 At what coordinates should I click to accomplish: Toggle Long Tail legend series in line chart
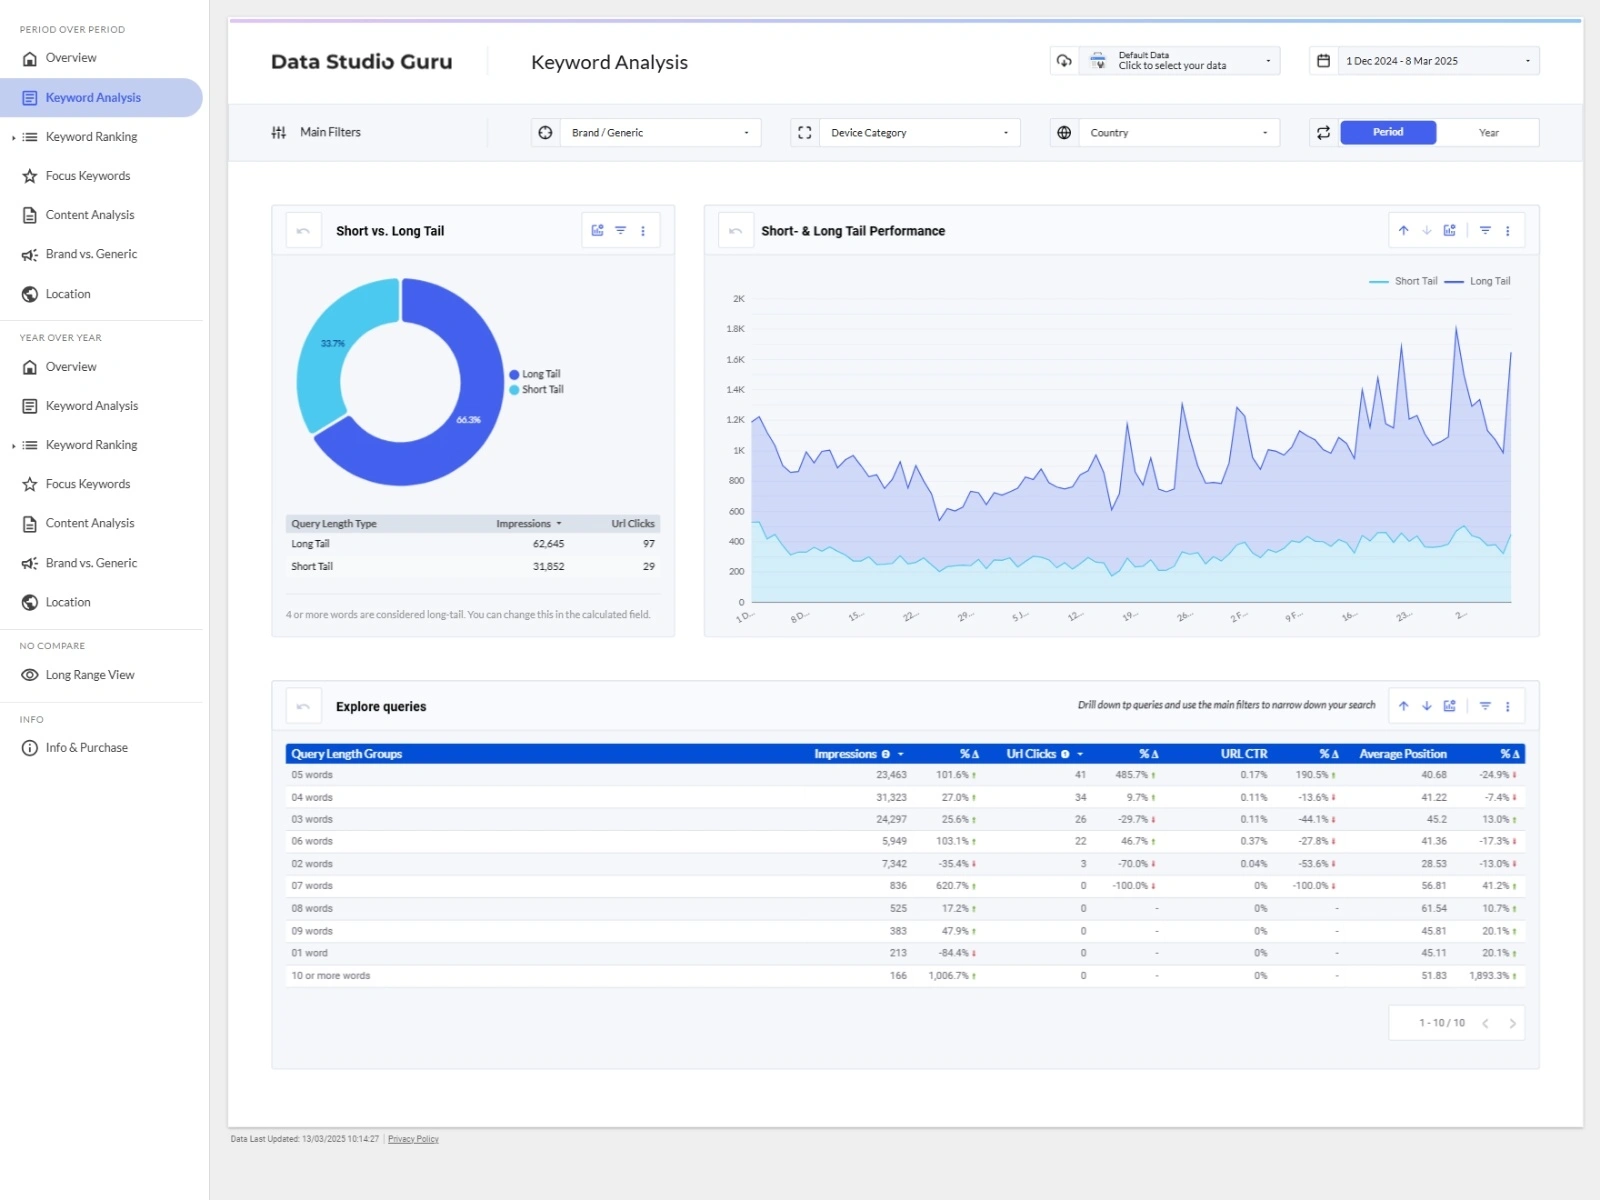pyautogui.click(x=1489, y=281)
